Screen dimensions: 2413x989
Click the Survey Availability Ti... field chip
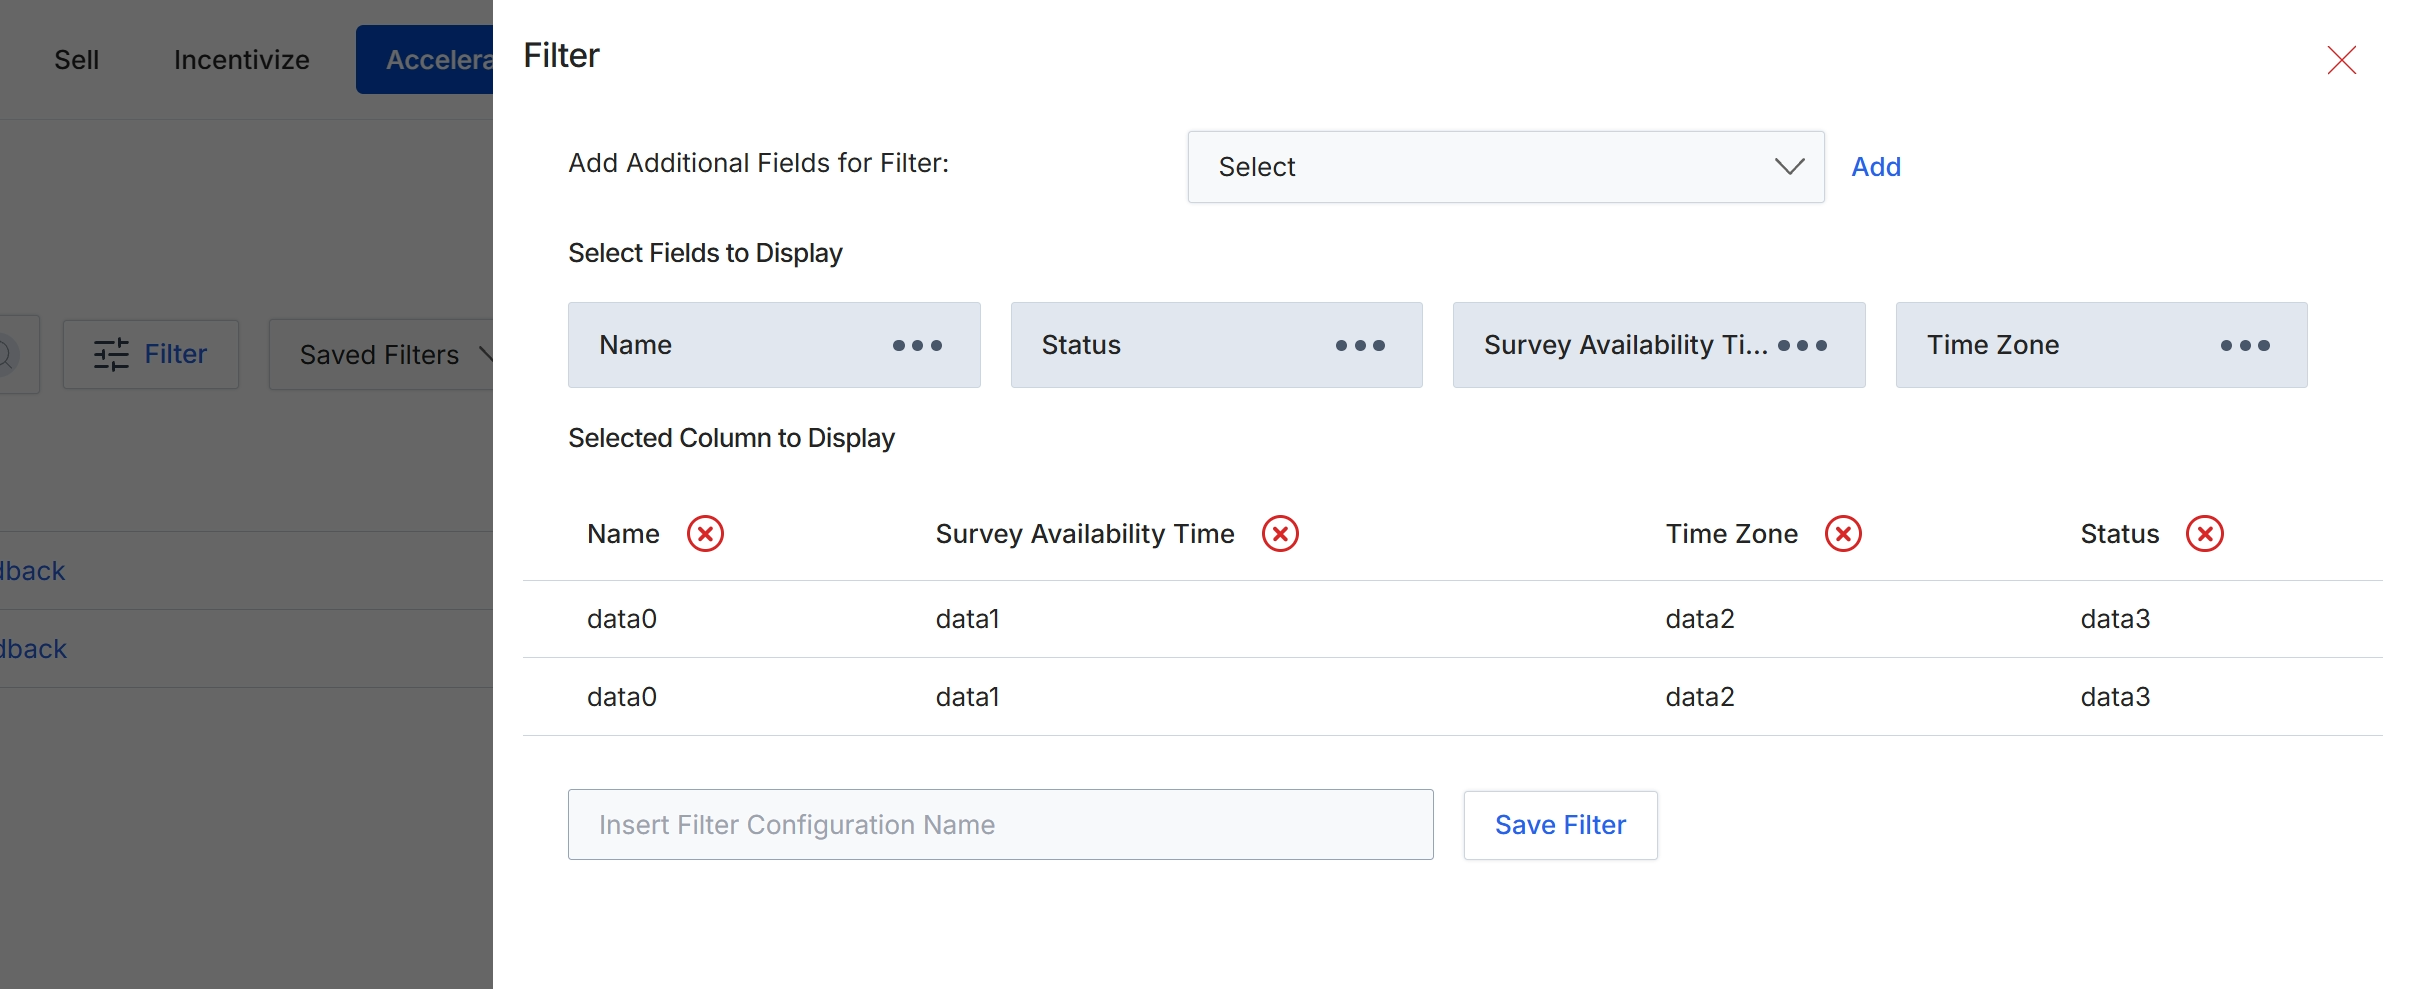1659,345
